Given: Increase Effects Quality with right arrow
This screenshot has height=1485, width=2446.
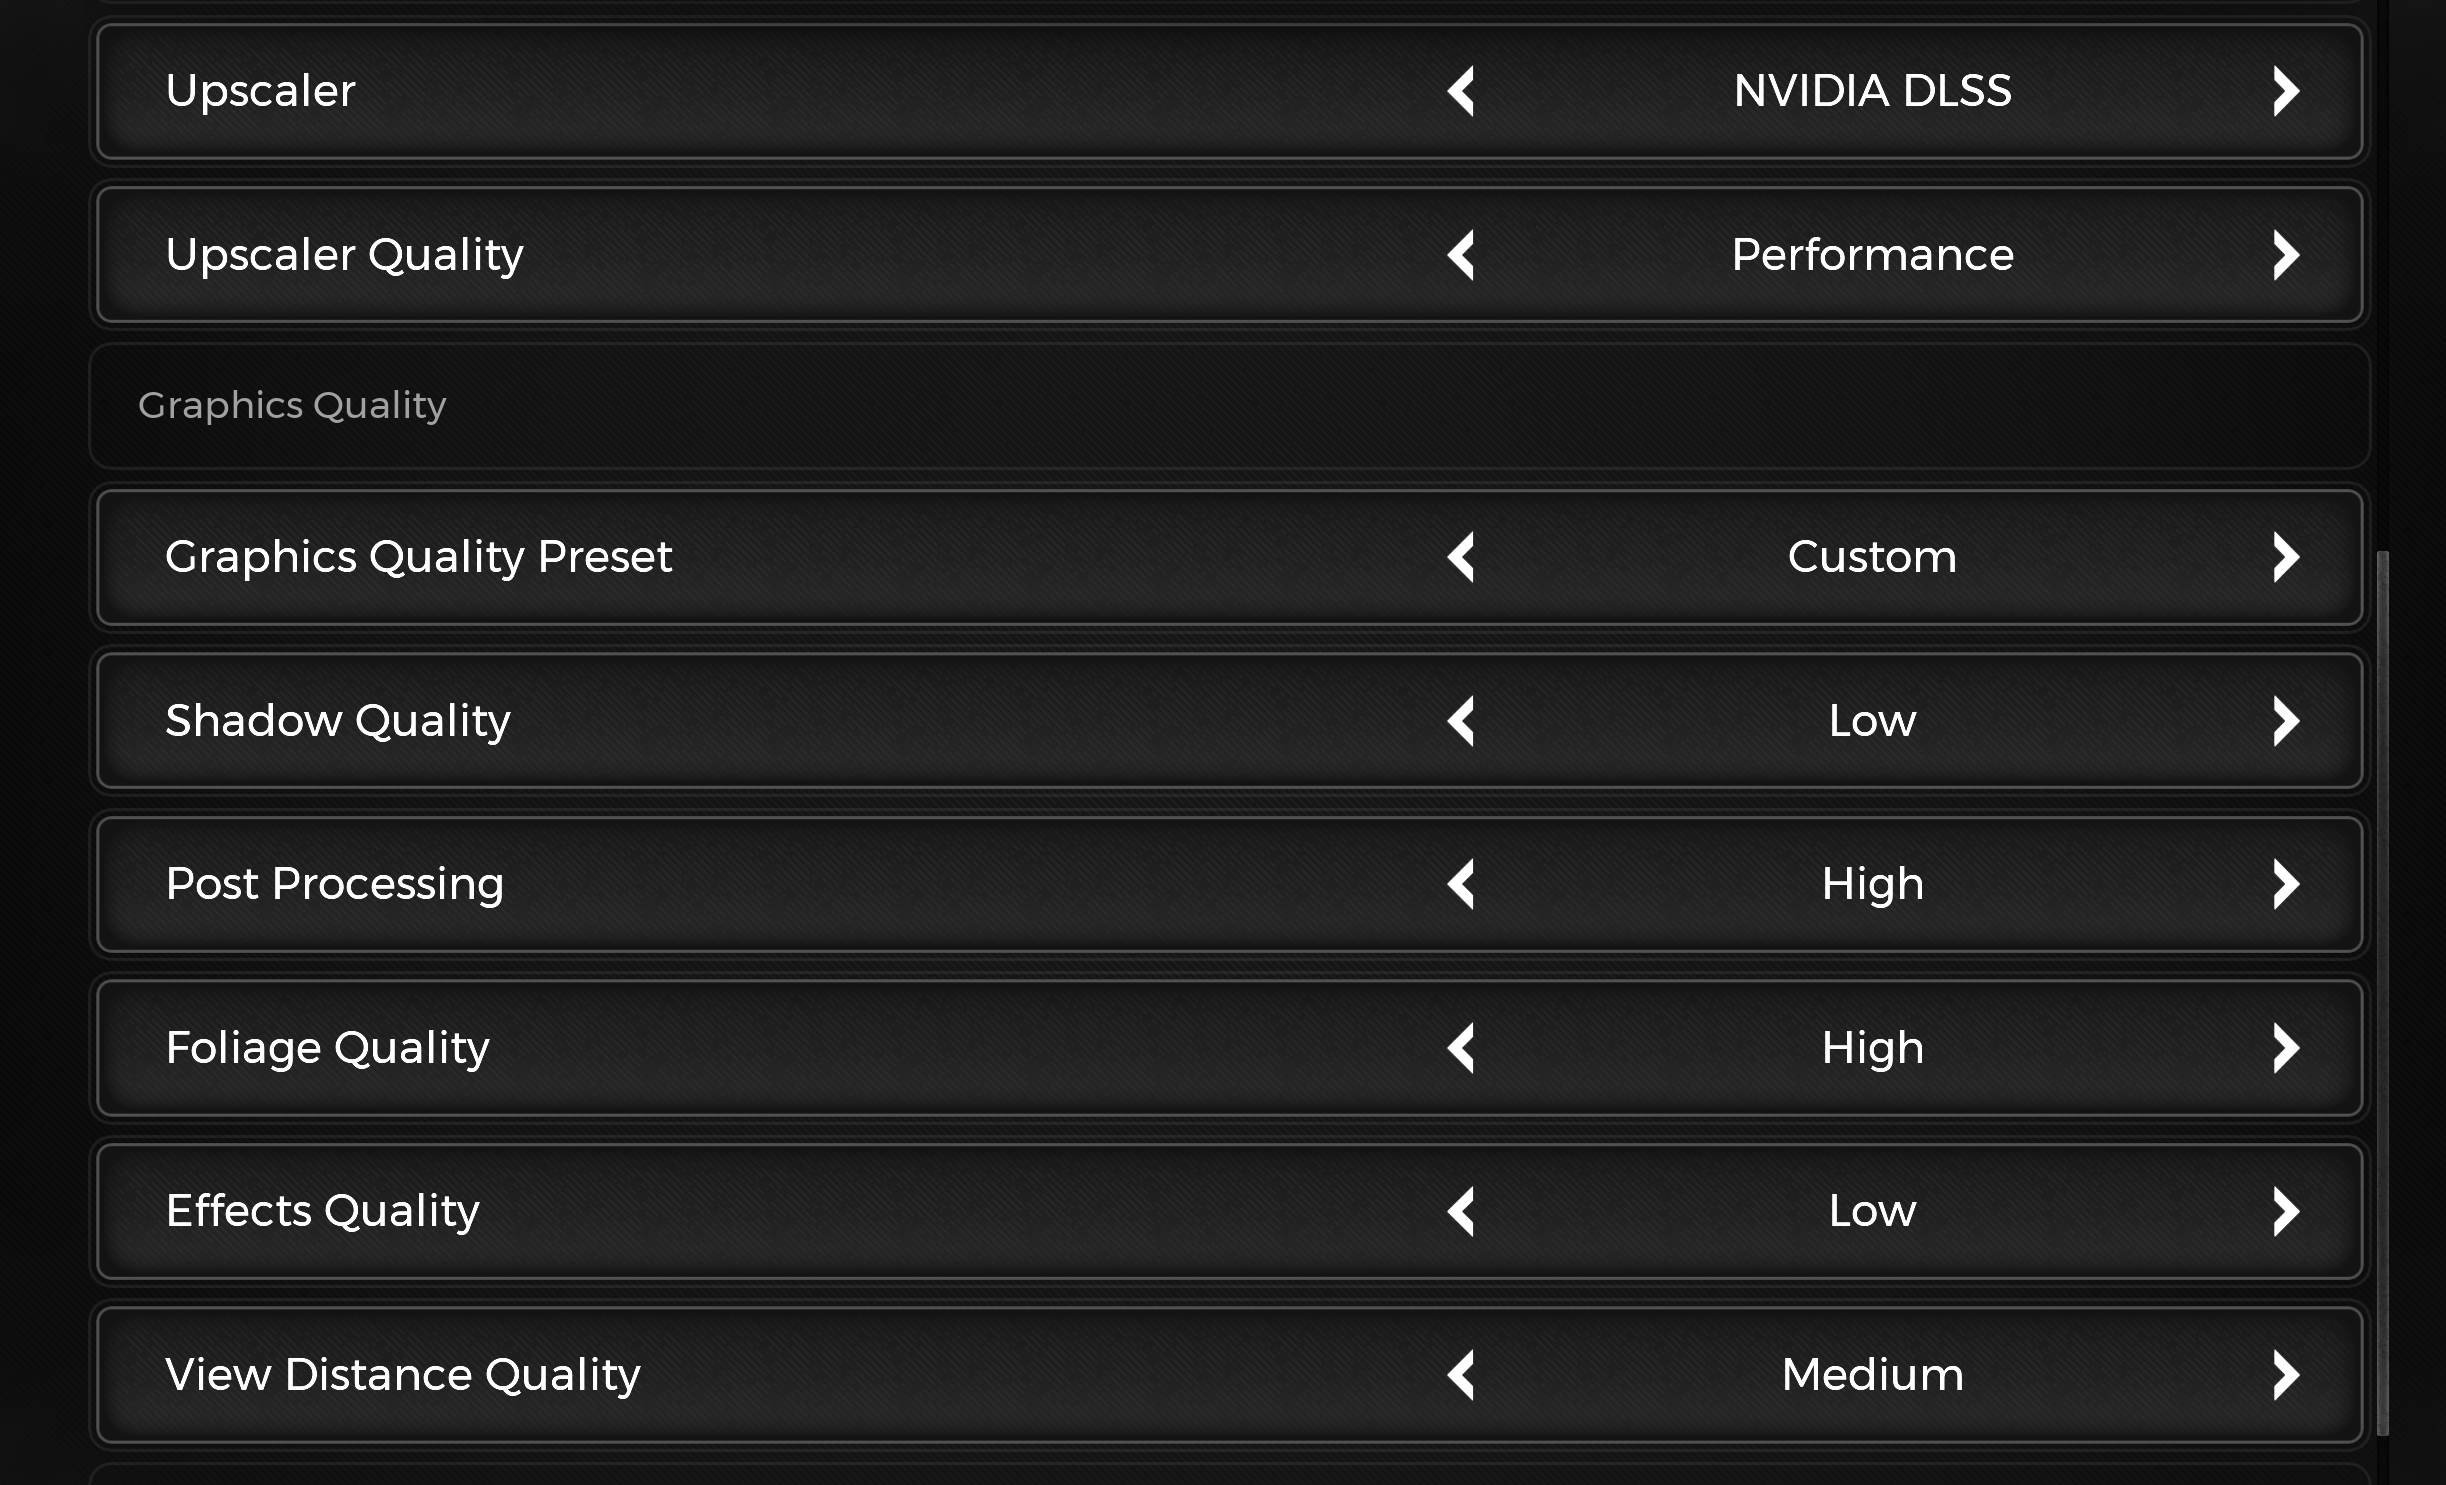Looking at the screenshot, I should 2285,1211.
